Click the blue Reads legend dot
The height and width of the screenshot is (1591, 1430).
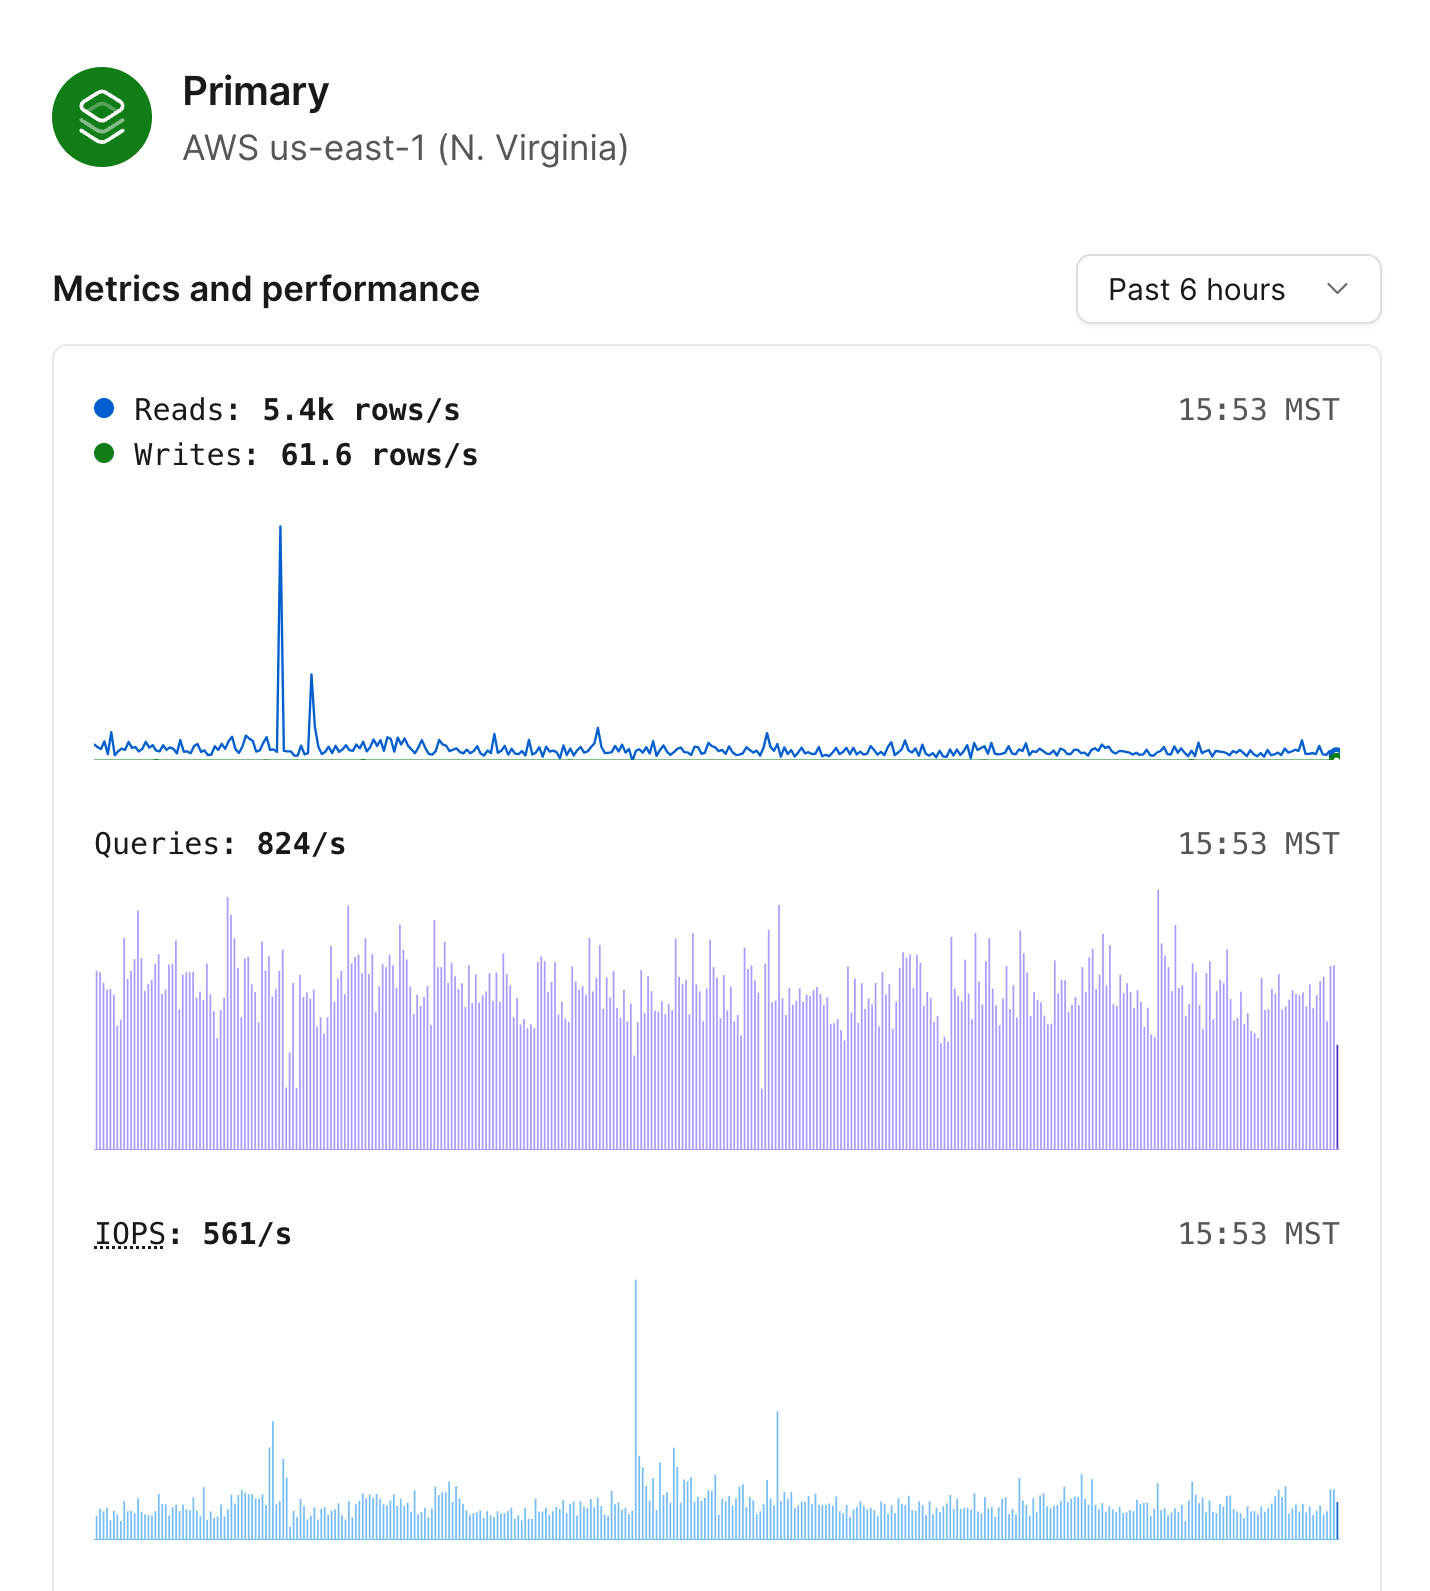tap(105, 407)
